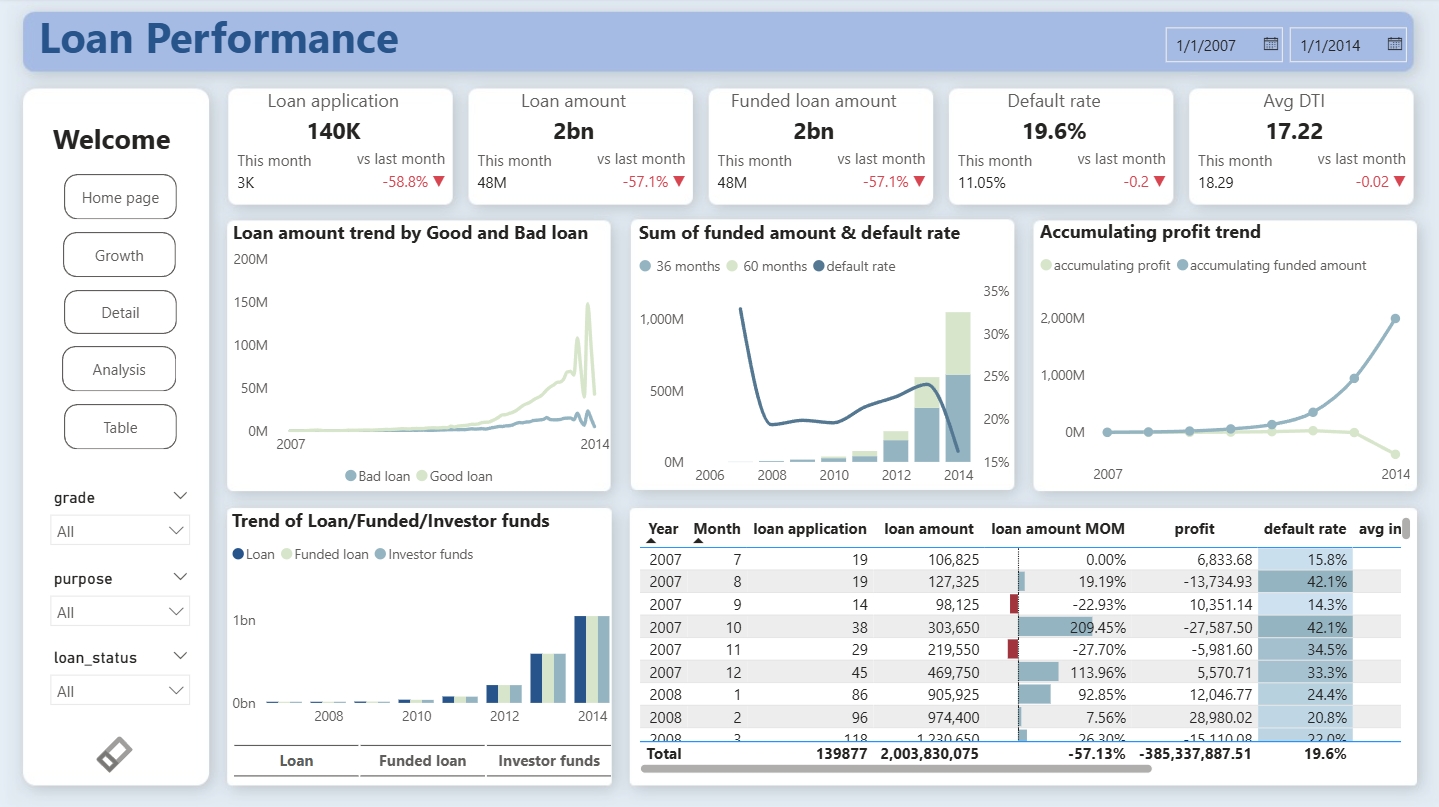Click the accumulating profit legend marker
1439x807 pixels.
(1046, 265)
